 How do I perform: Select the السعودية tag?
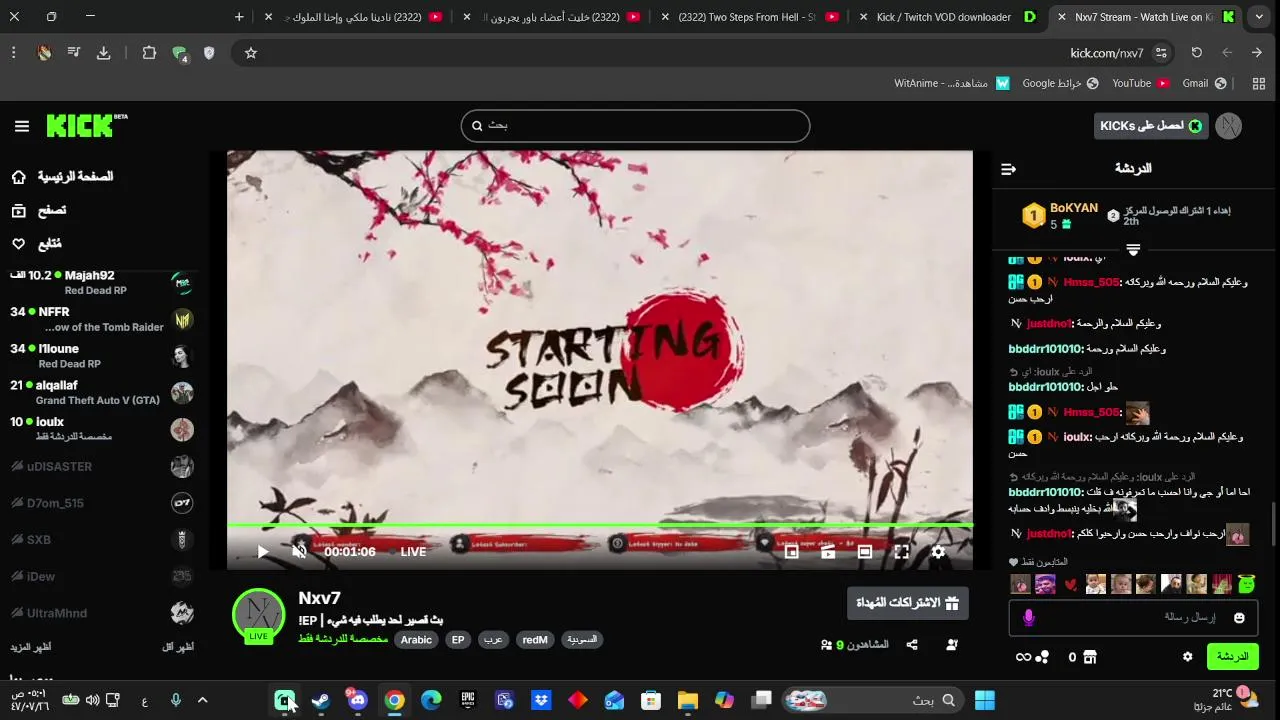point(582,640)
